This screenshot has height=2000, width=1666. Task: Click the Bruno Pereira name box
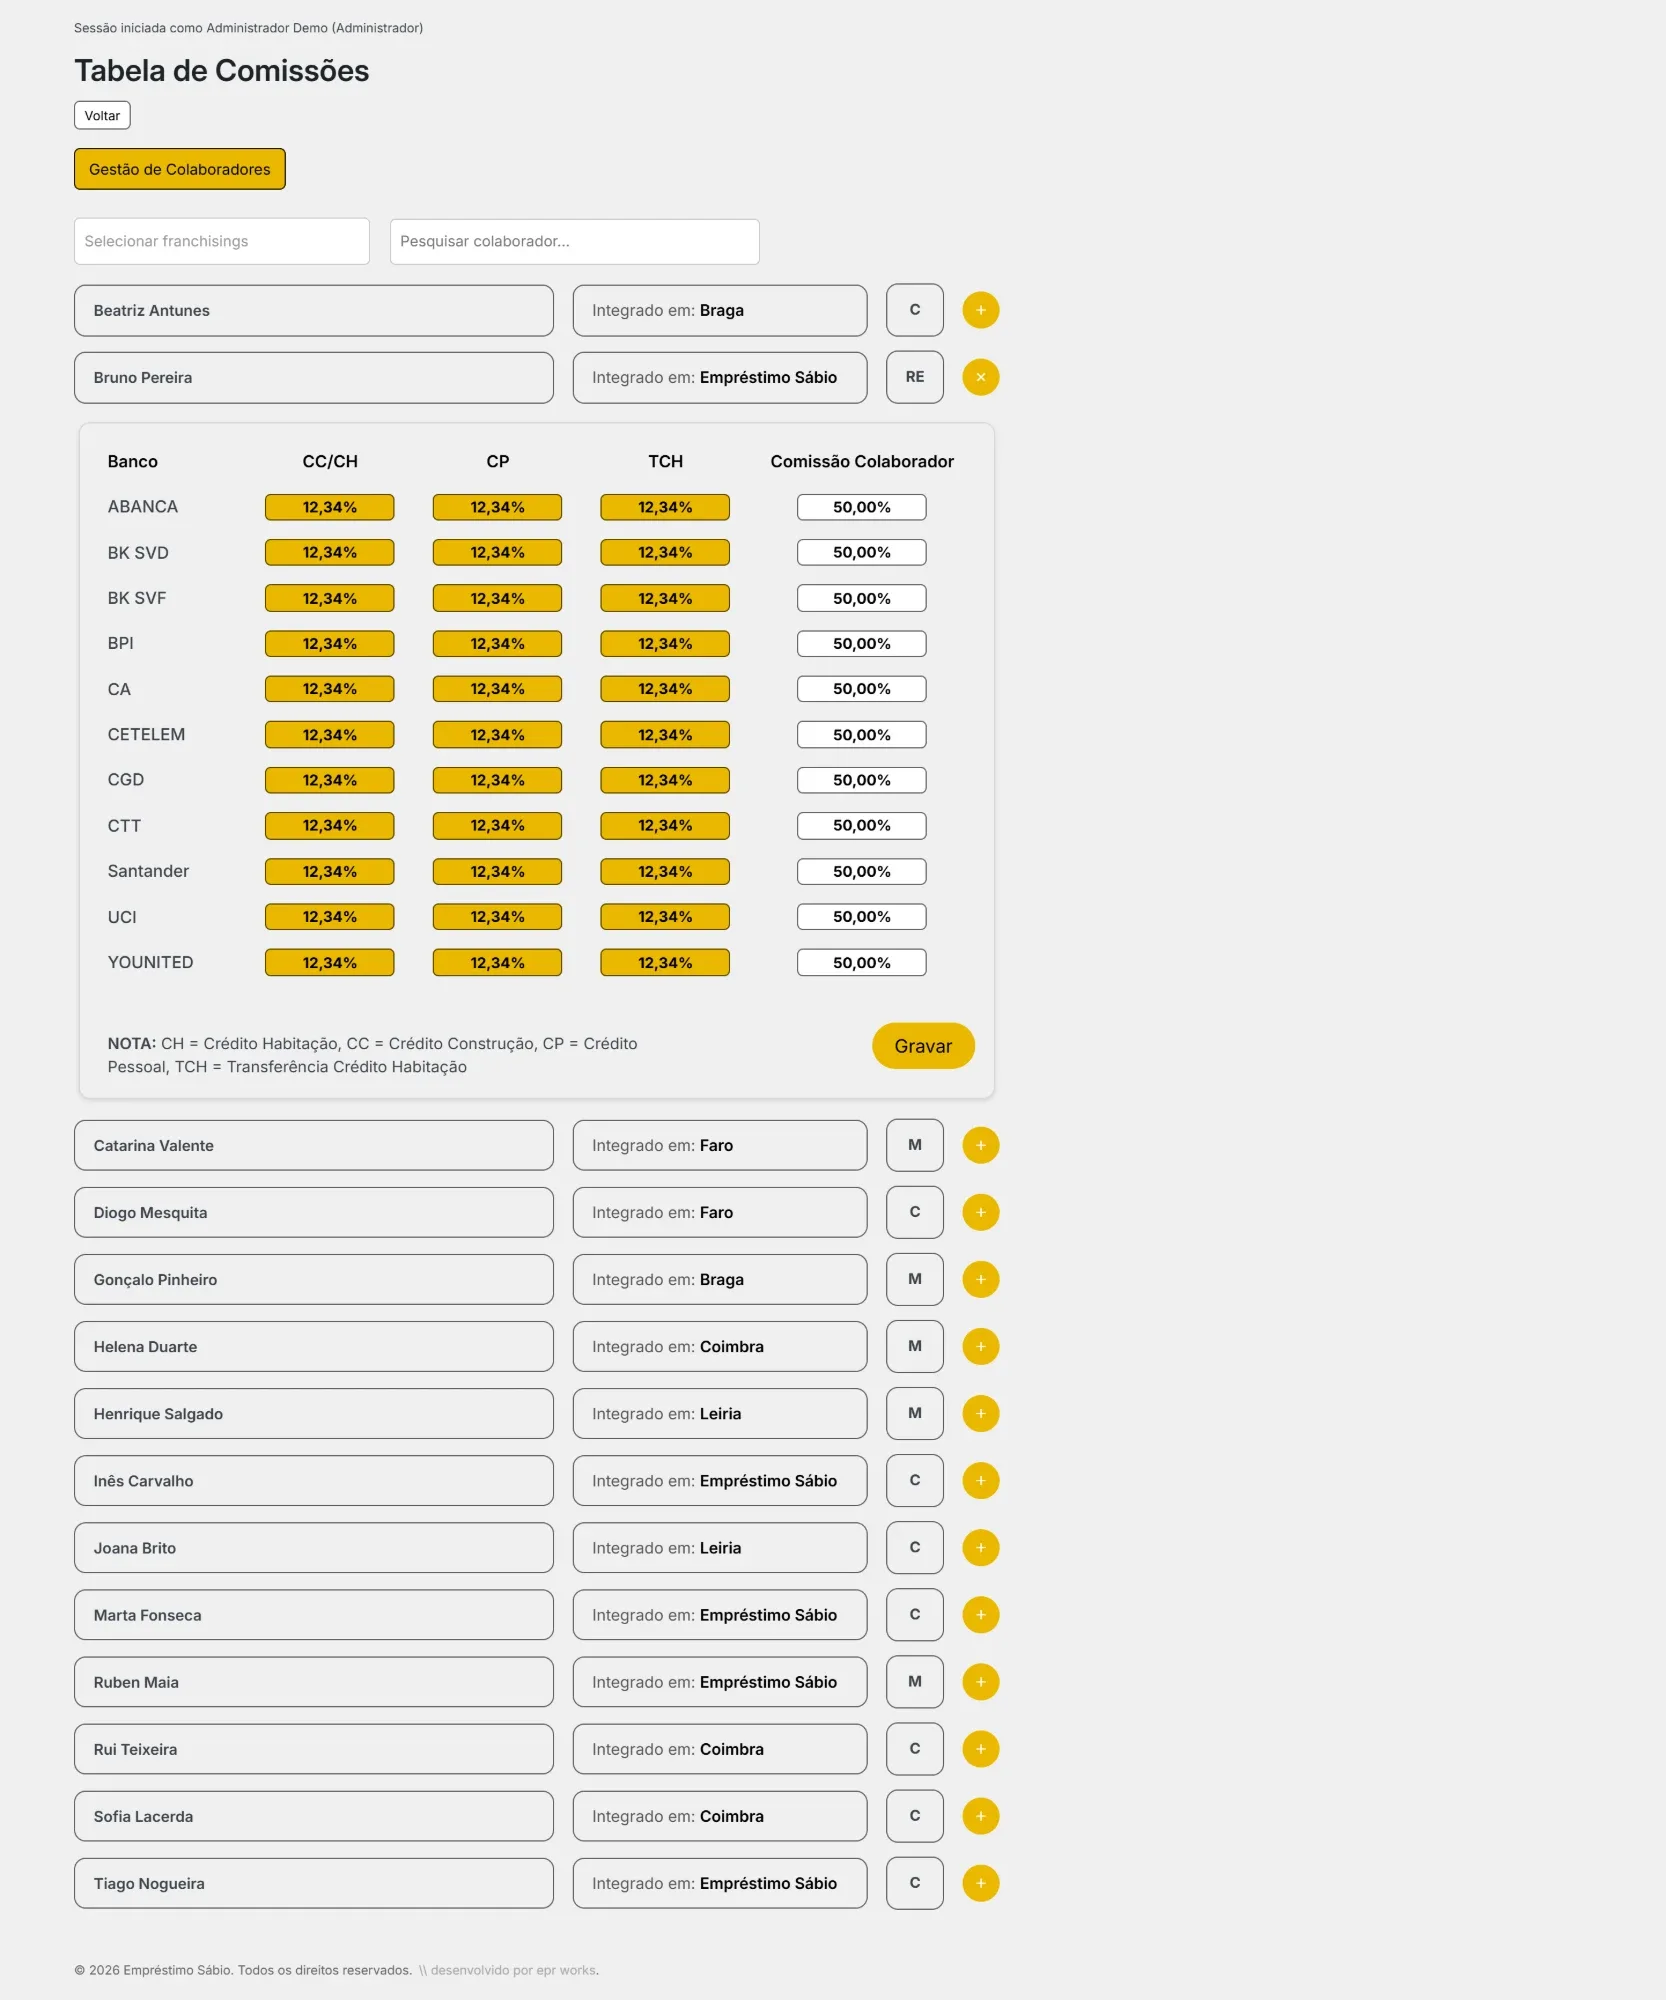pos(314,377)
